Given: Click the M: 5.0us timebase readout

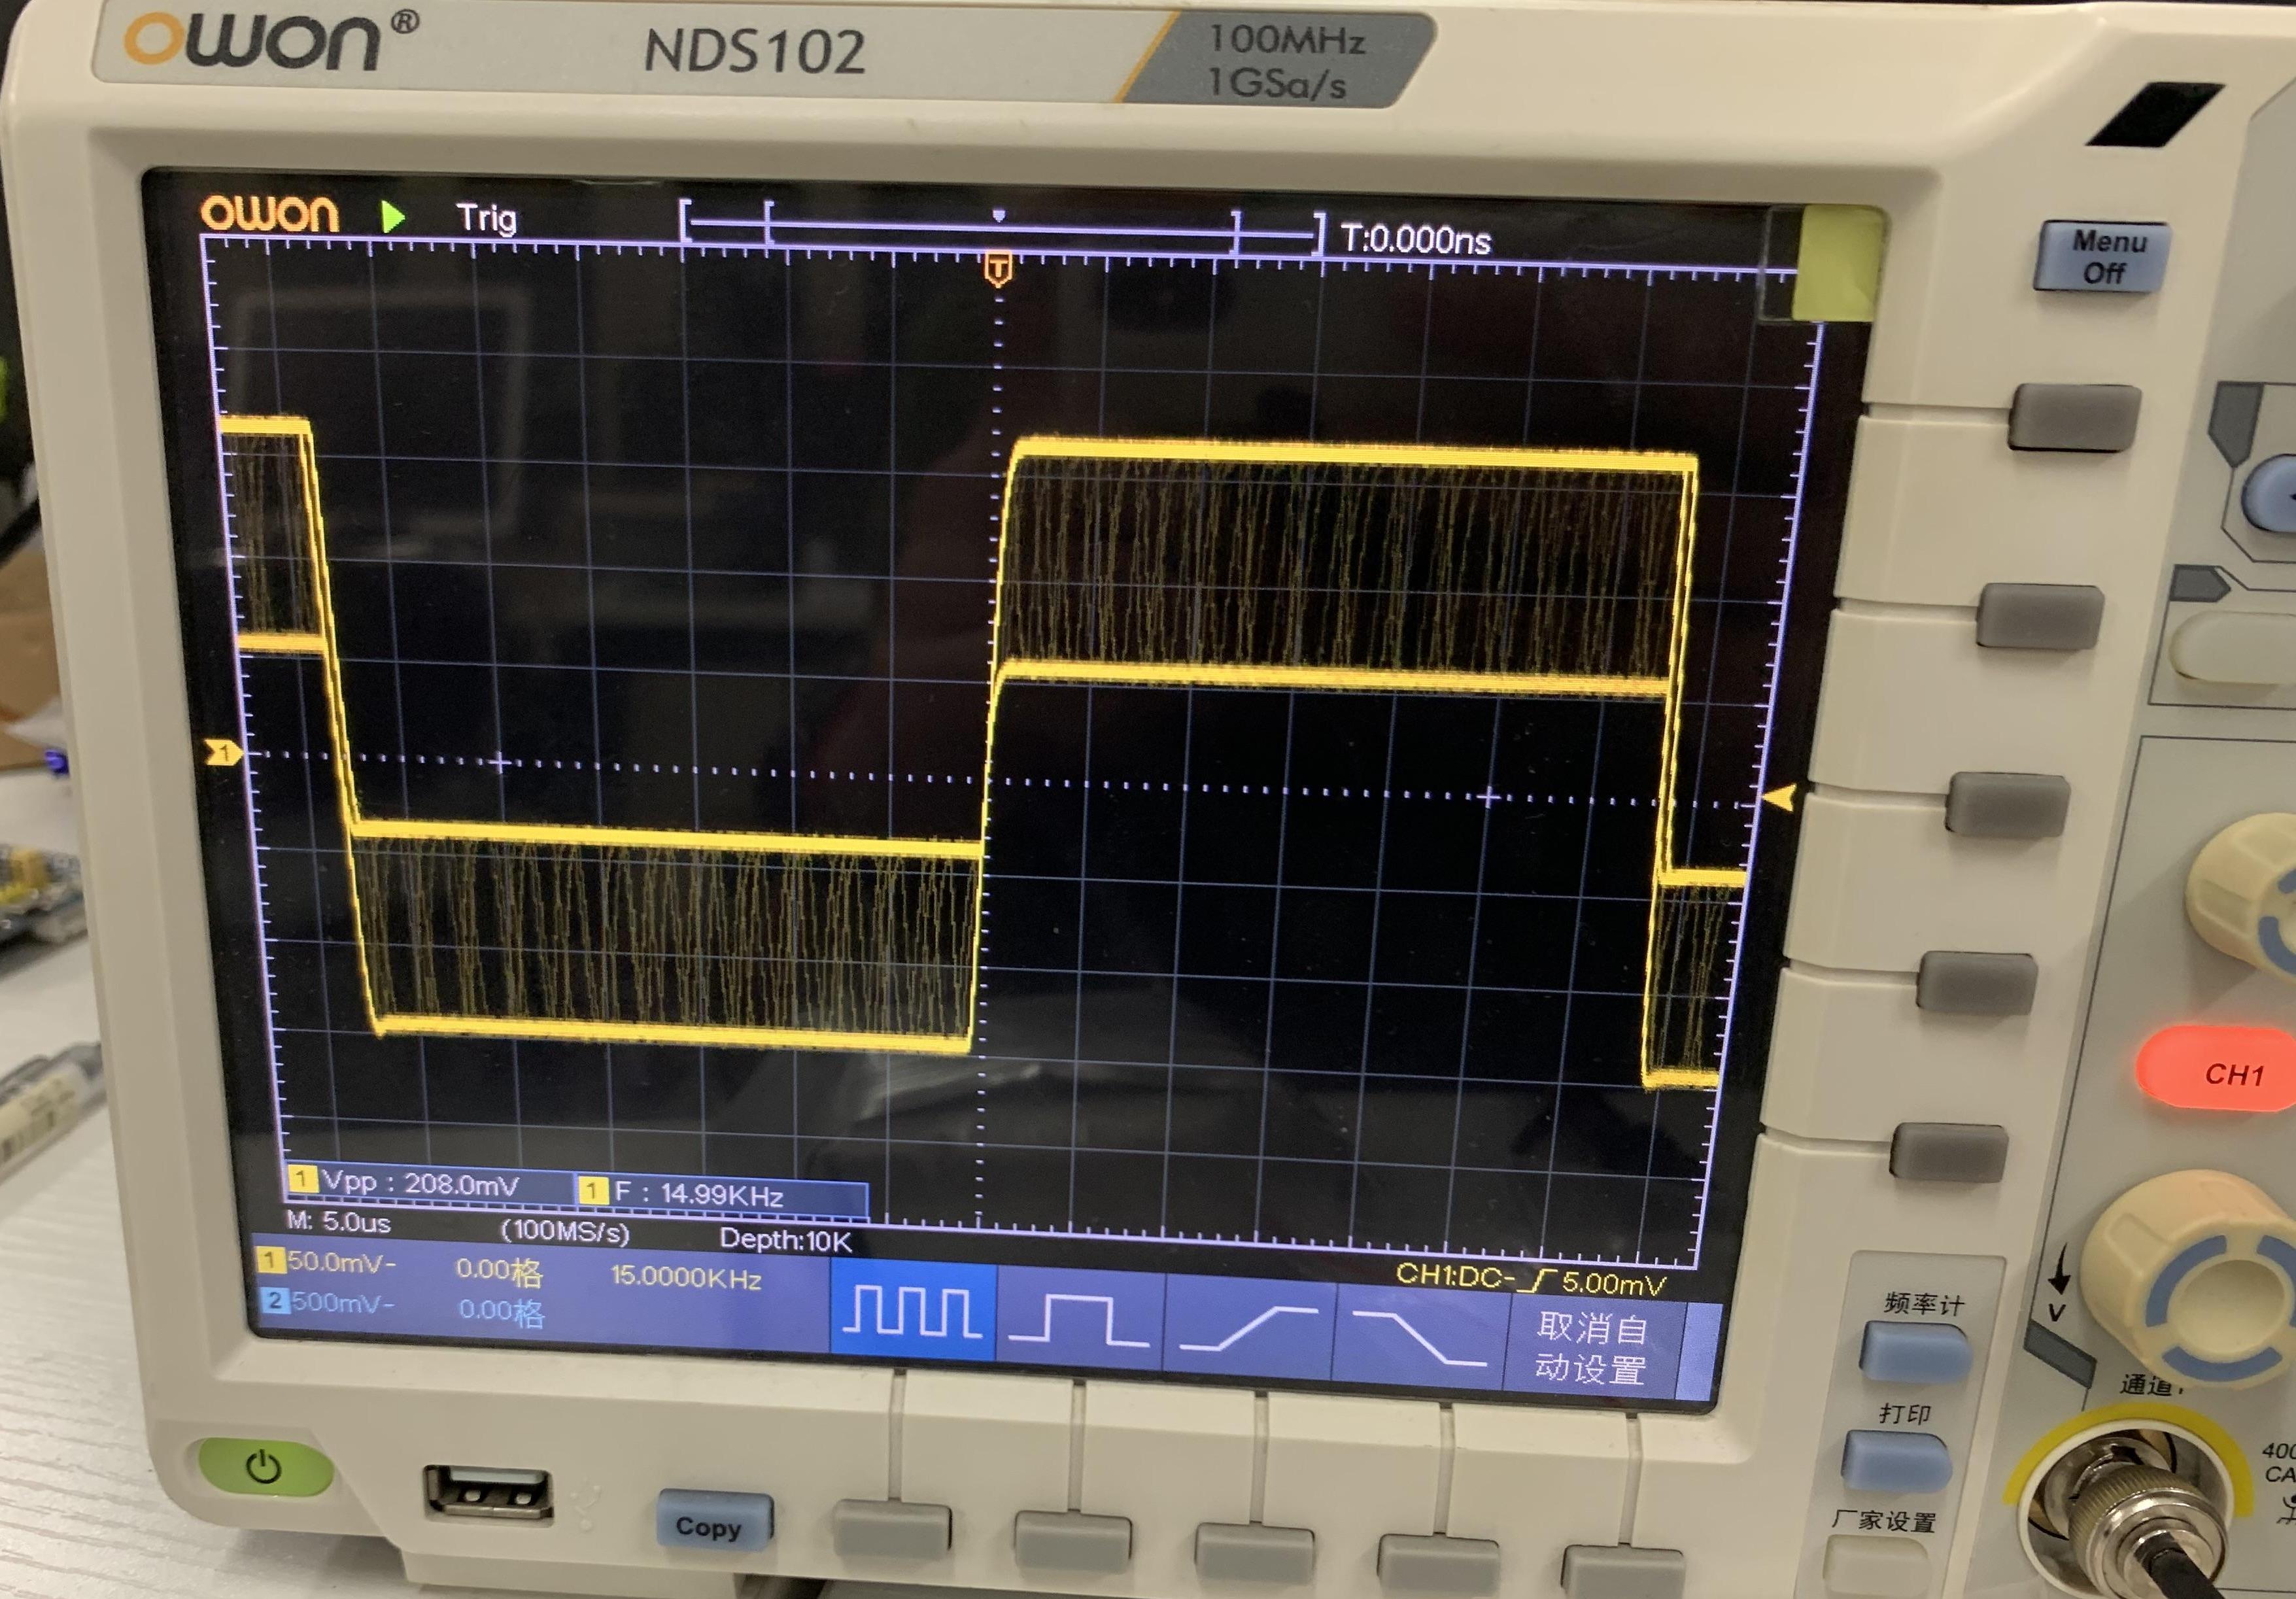Looking at the screenshot, I should pyautogui.click(x=338, y=1222).
